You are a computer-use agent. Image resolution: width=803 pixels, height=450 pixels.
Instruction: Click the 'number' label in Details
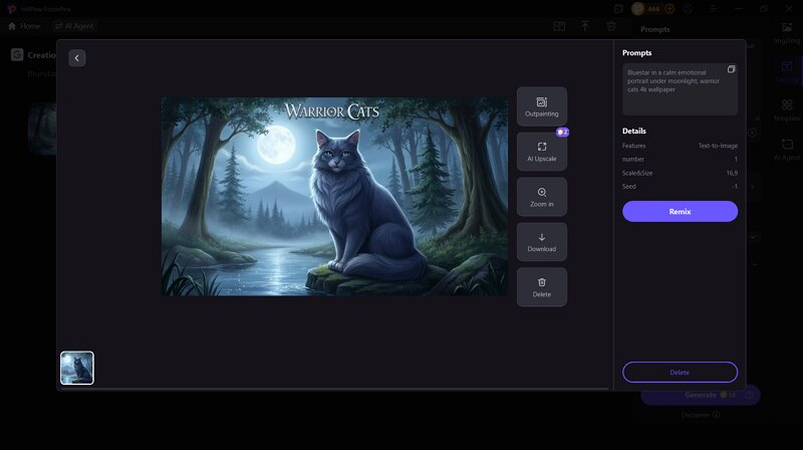tap(633, 159)
